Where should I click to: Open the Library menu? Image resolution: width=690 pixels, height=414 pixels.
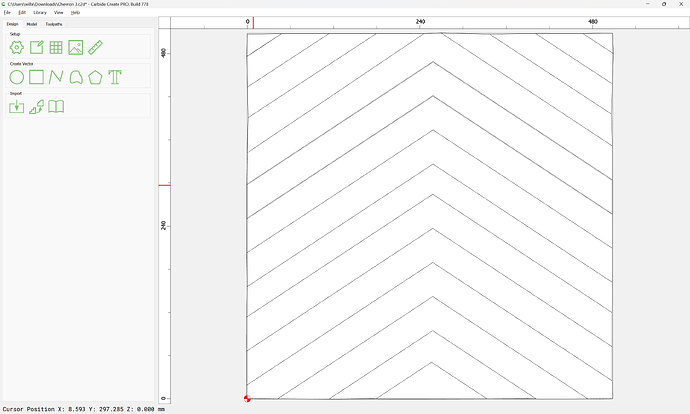(40, 13)
